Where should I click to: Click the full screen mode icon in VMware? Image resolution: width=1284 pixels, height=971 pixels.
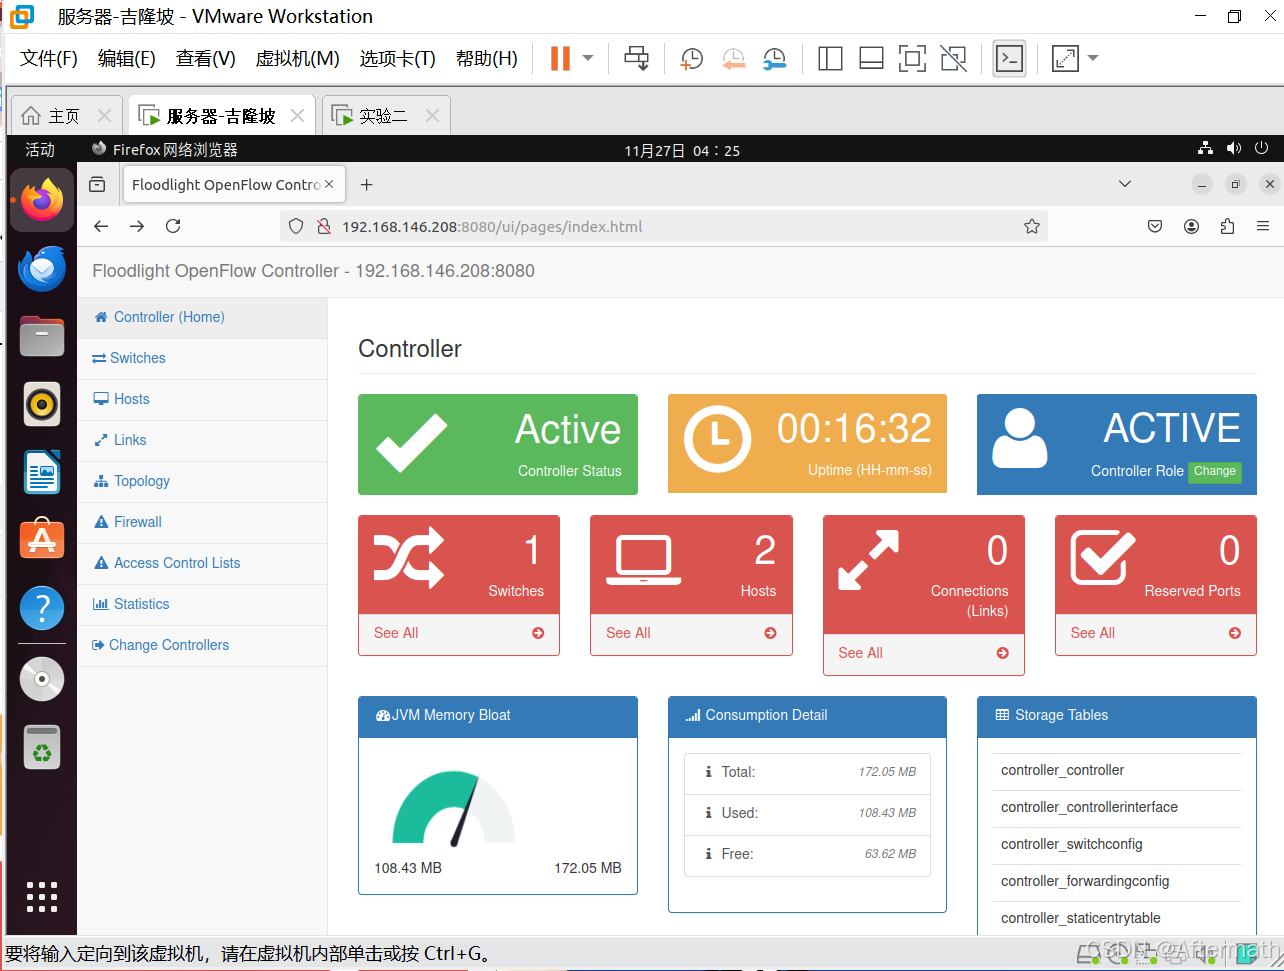tap(912, 59)
